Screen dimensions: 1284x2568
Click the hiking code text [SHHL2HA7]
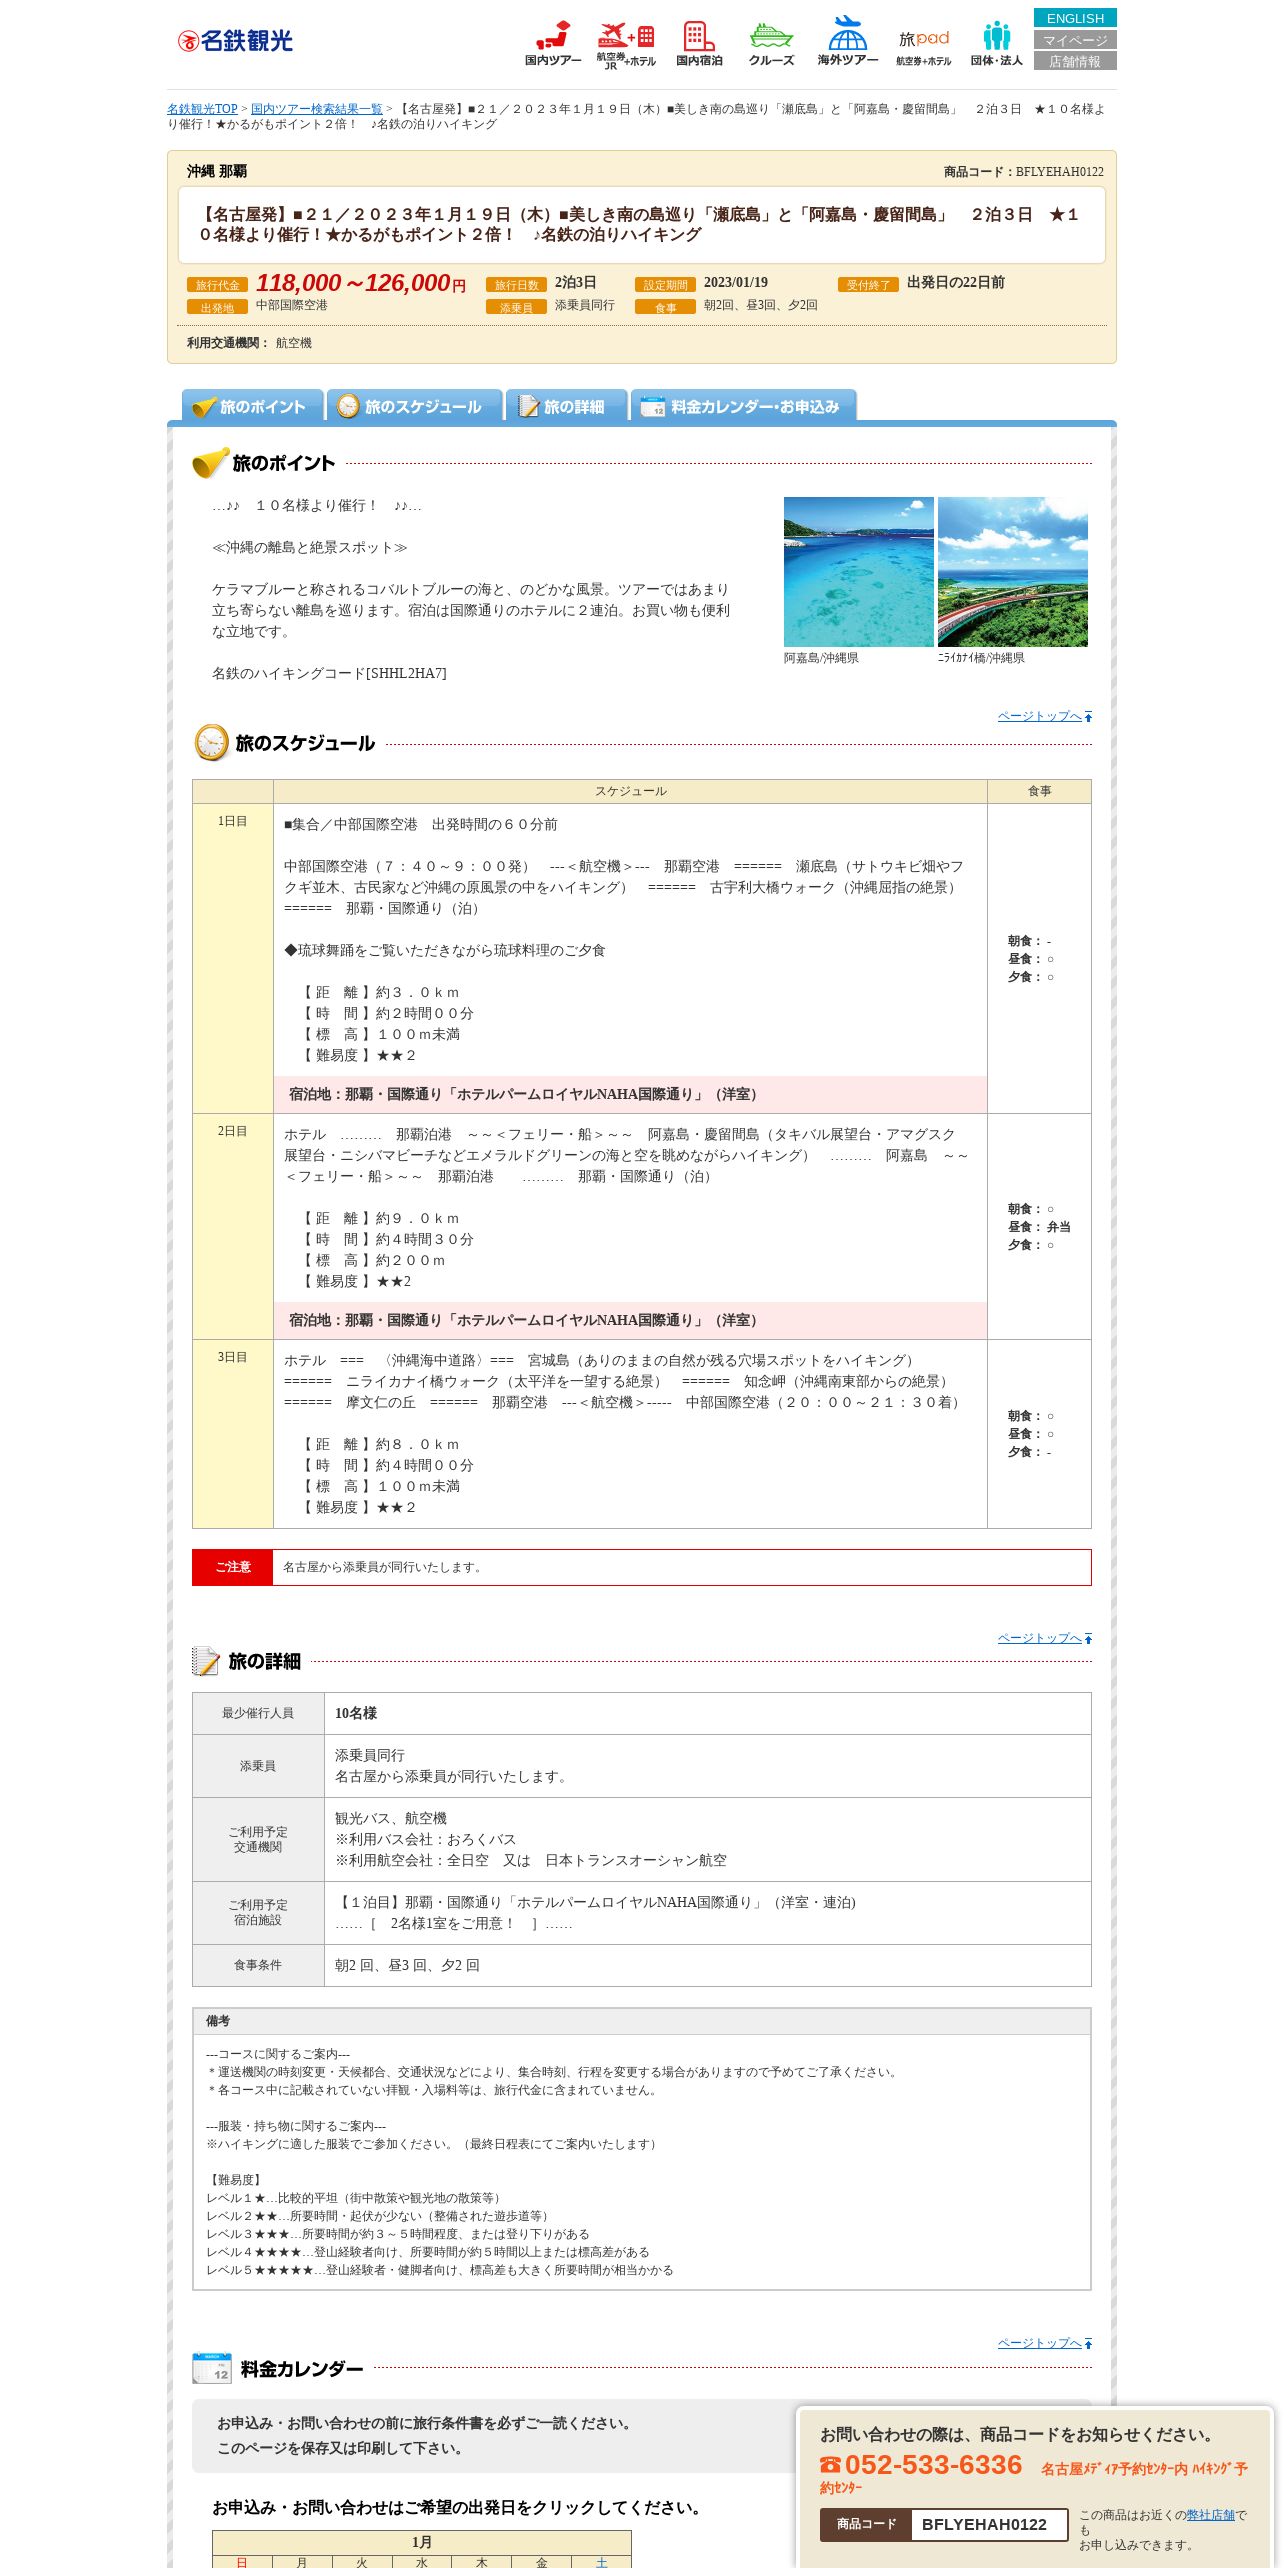(x=406, y=673)
